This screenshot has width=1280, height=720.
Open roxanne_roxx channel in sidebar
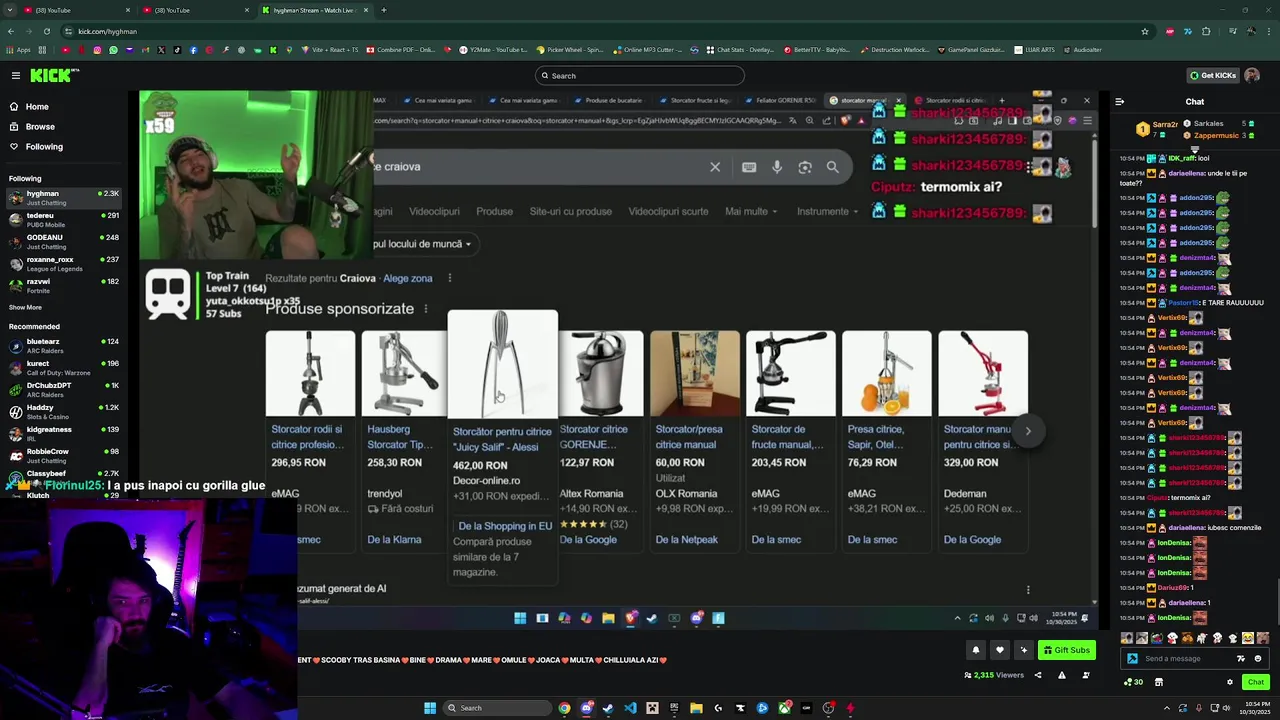pyautogui.click(x=64, y=263)
